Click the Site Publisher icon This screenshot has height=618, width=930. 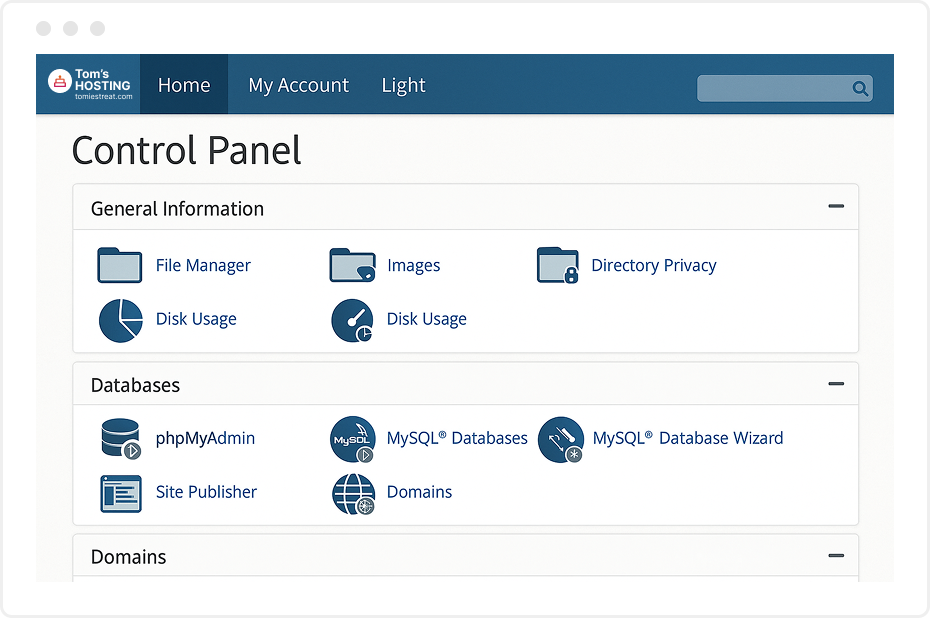pyautogui.click(x=120, y=493)
